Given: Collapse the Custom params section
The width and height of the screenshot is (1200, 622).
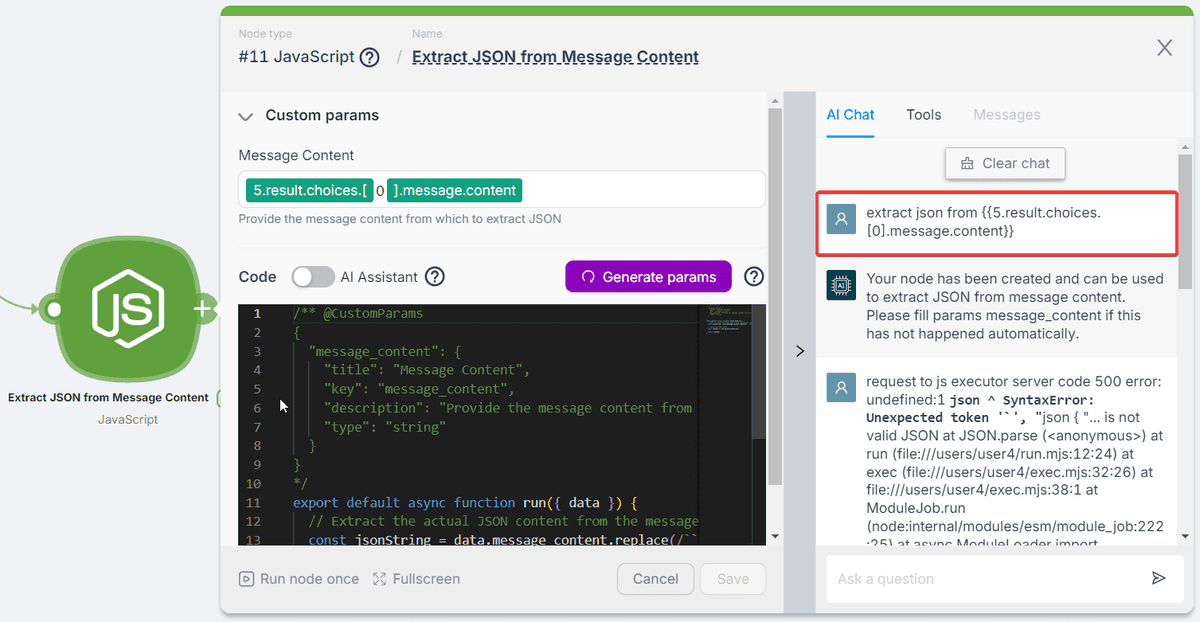Looking at the screenshot, I should click(x=246, y=116).
